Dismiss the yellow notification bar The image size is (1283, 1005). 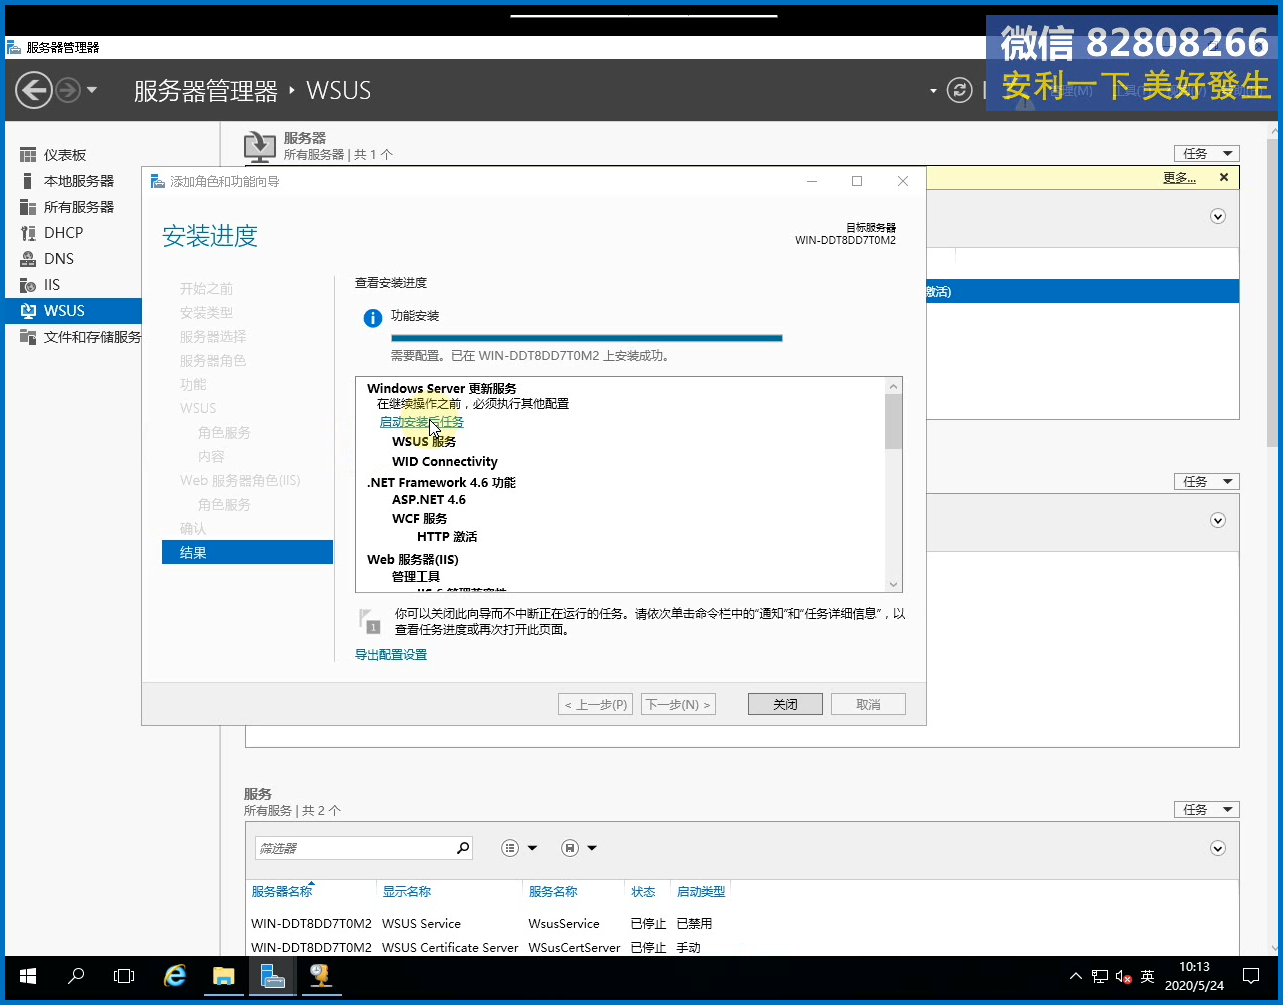click(x=1224, y=177)
